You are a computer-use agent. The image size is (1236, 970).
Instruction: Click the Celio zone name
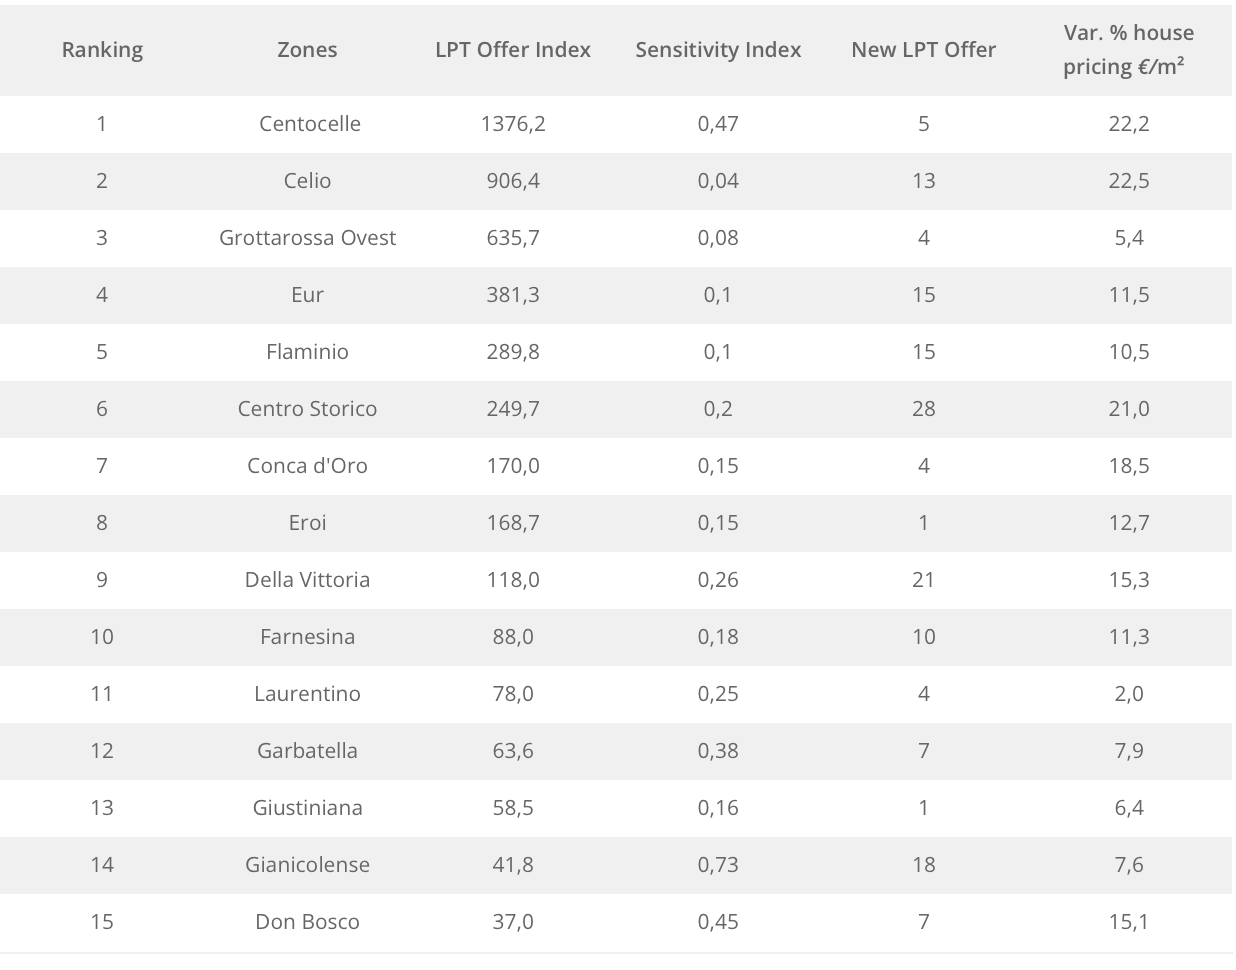(307, 181)
